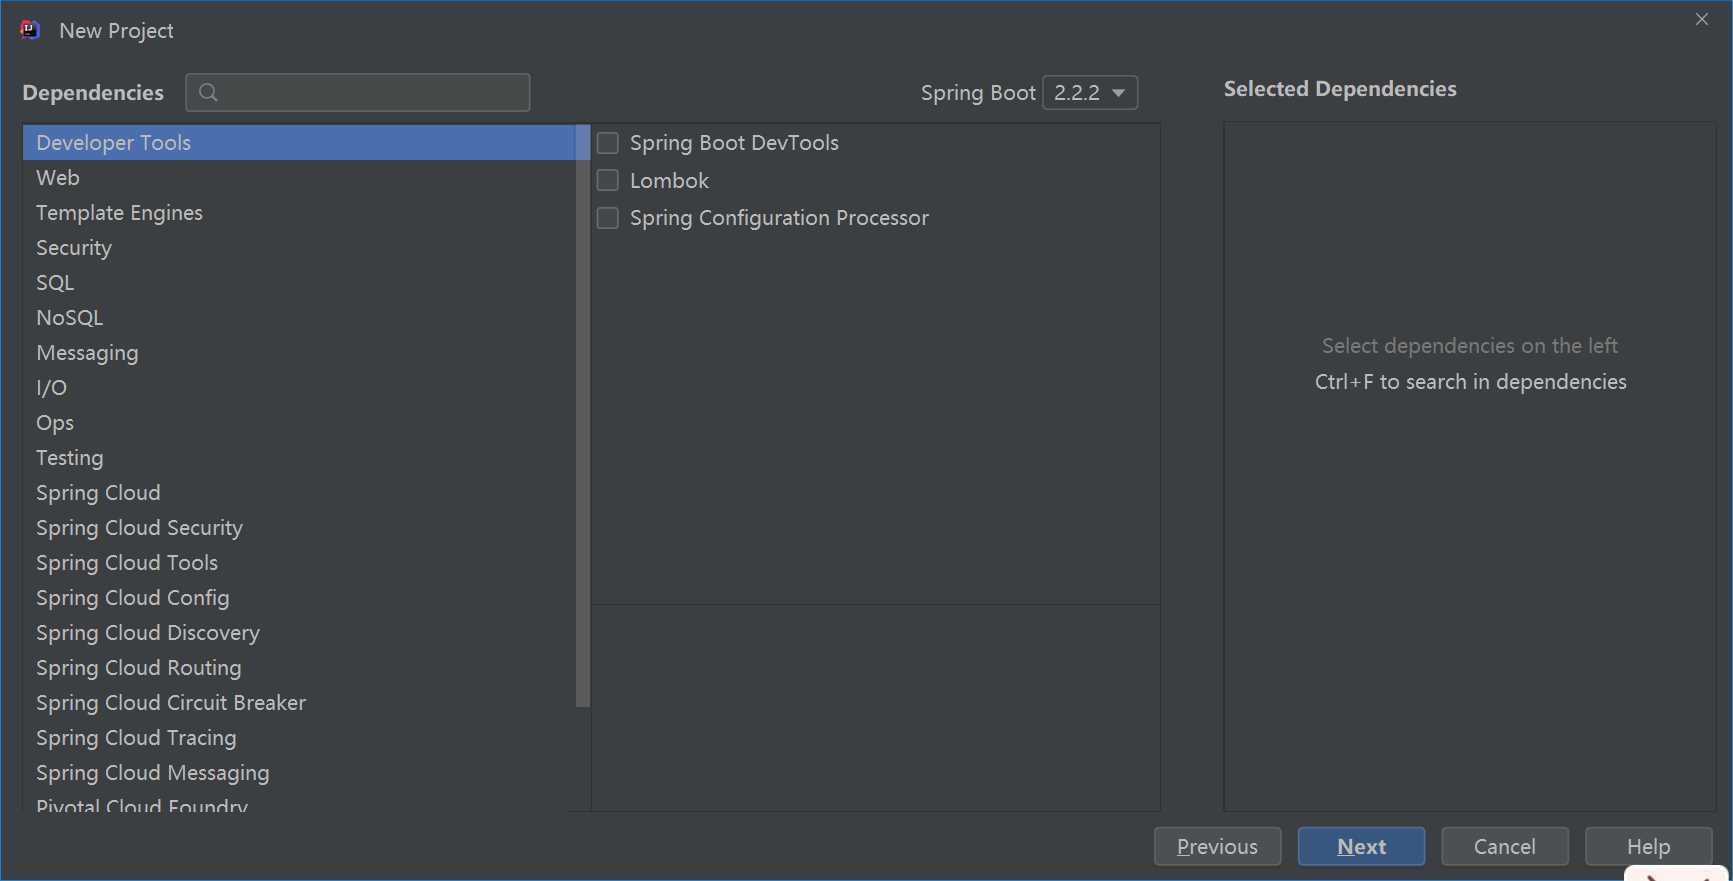Click the Next button
This screenshot has width=1733, height=881.
[1361, 847]
